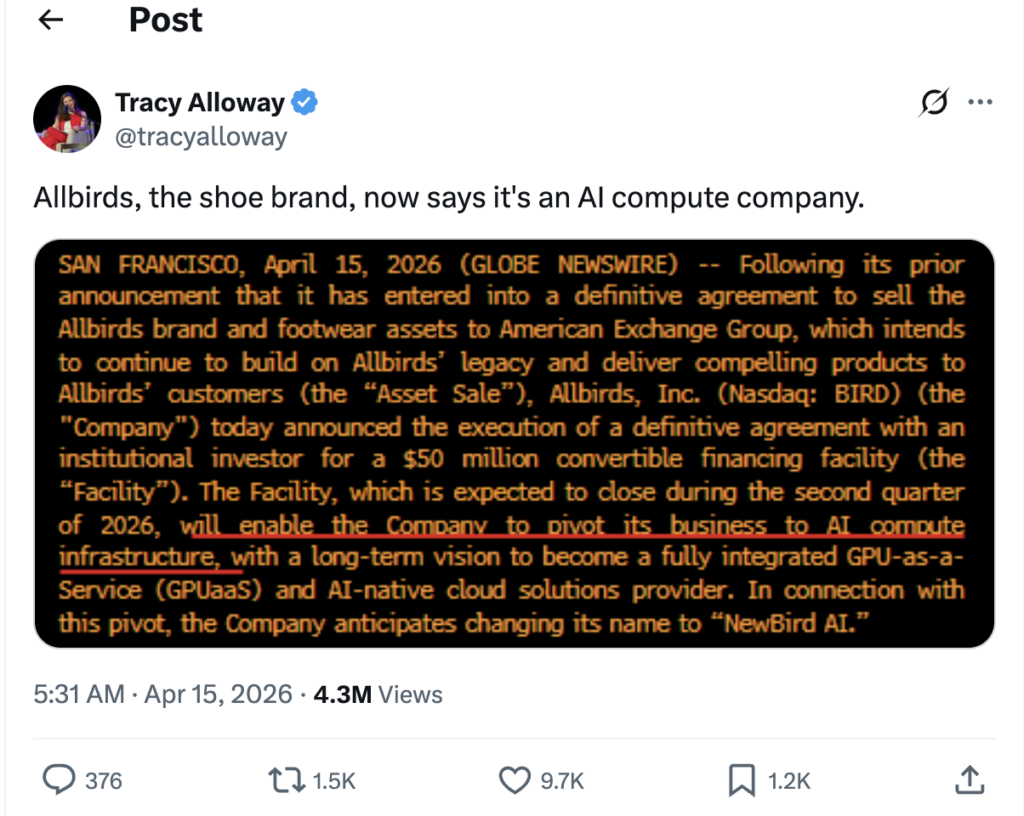Like the post with the heart icon
Screen dimensions: 1024x816
tap(514, 780)
